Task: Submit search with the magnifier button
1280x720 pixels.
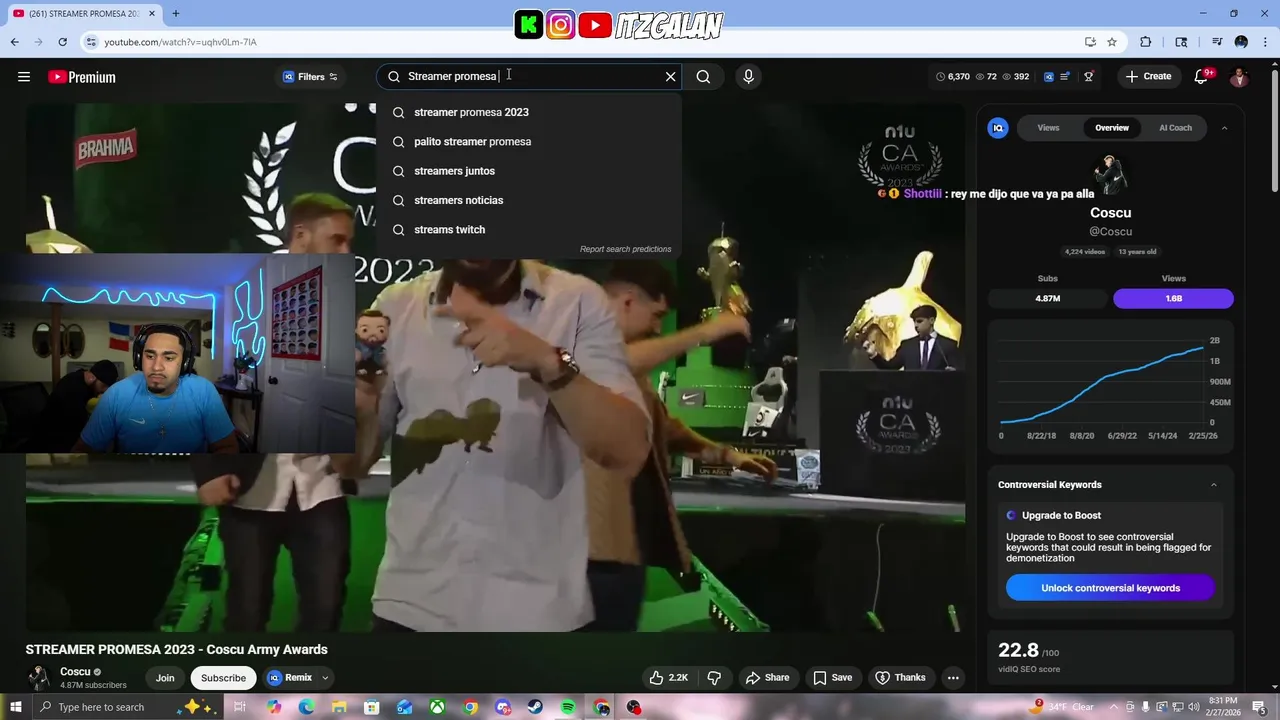Action: (703, 76)
